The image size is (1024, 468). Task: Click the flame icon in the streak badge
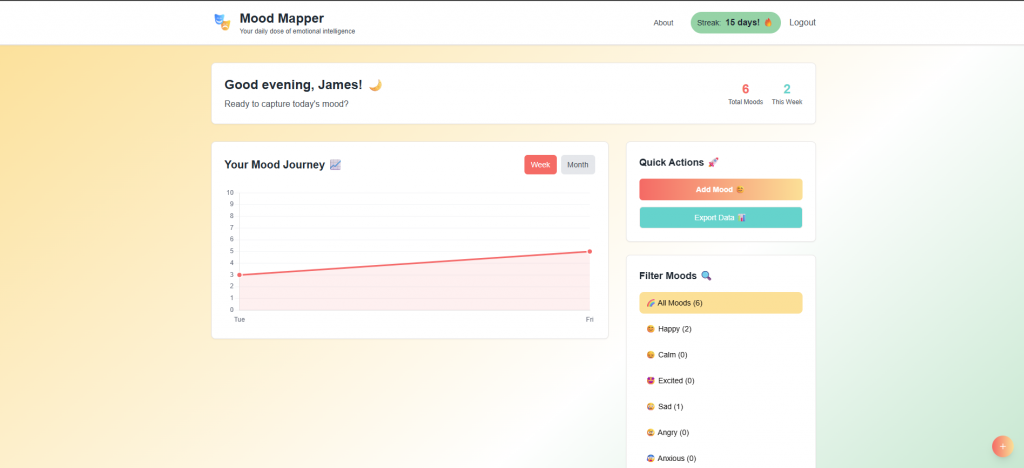tap(768, 23)
